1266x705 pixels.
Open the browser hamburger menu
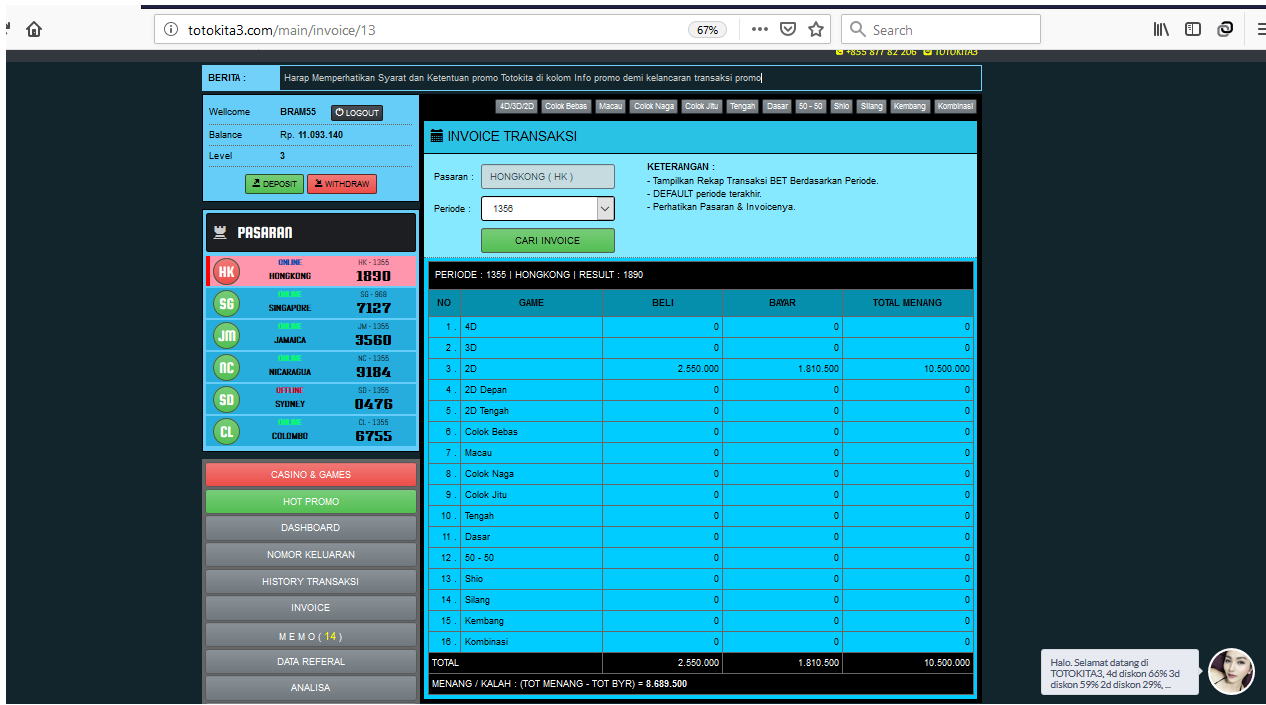coord(1257,29)
